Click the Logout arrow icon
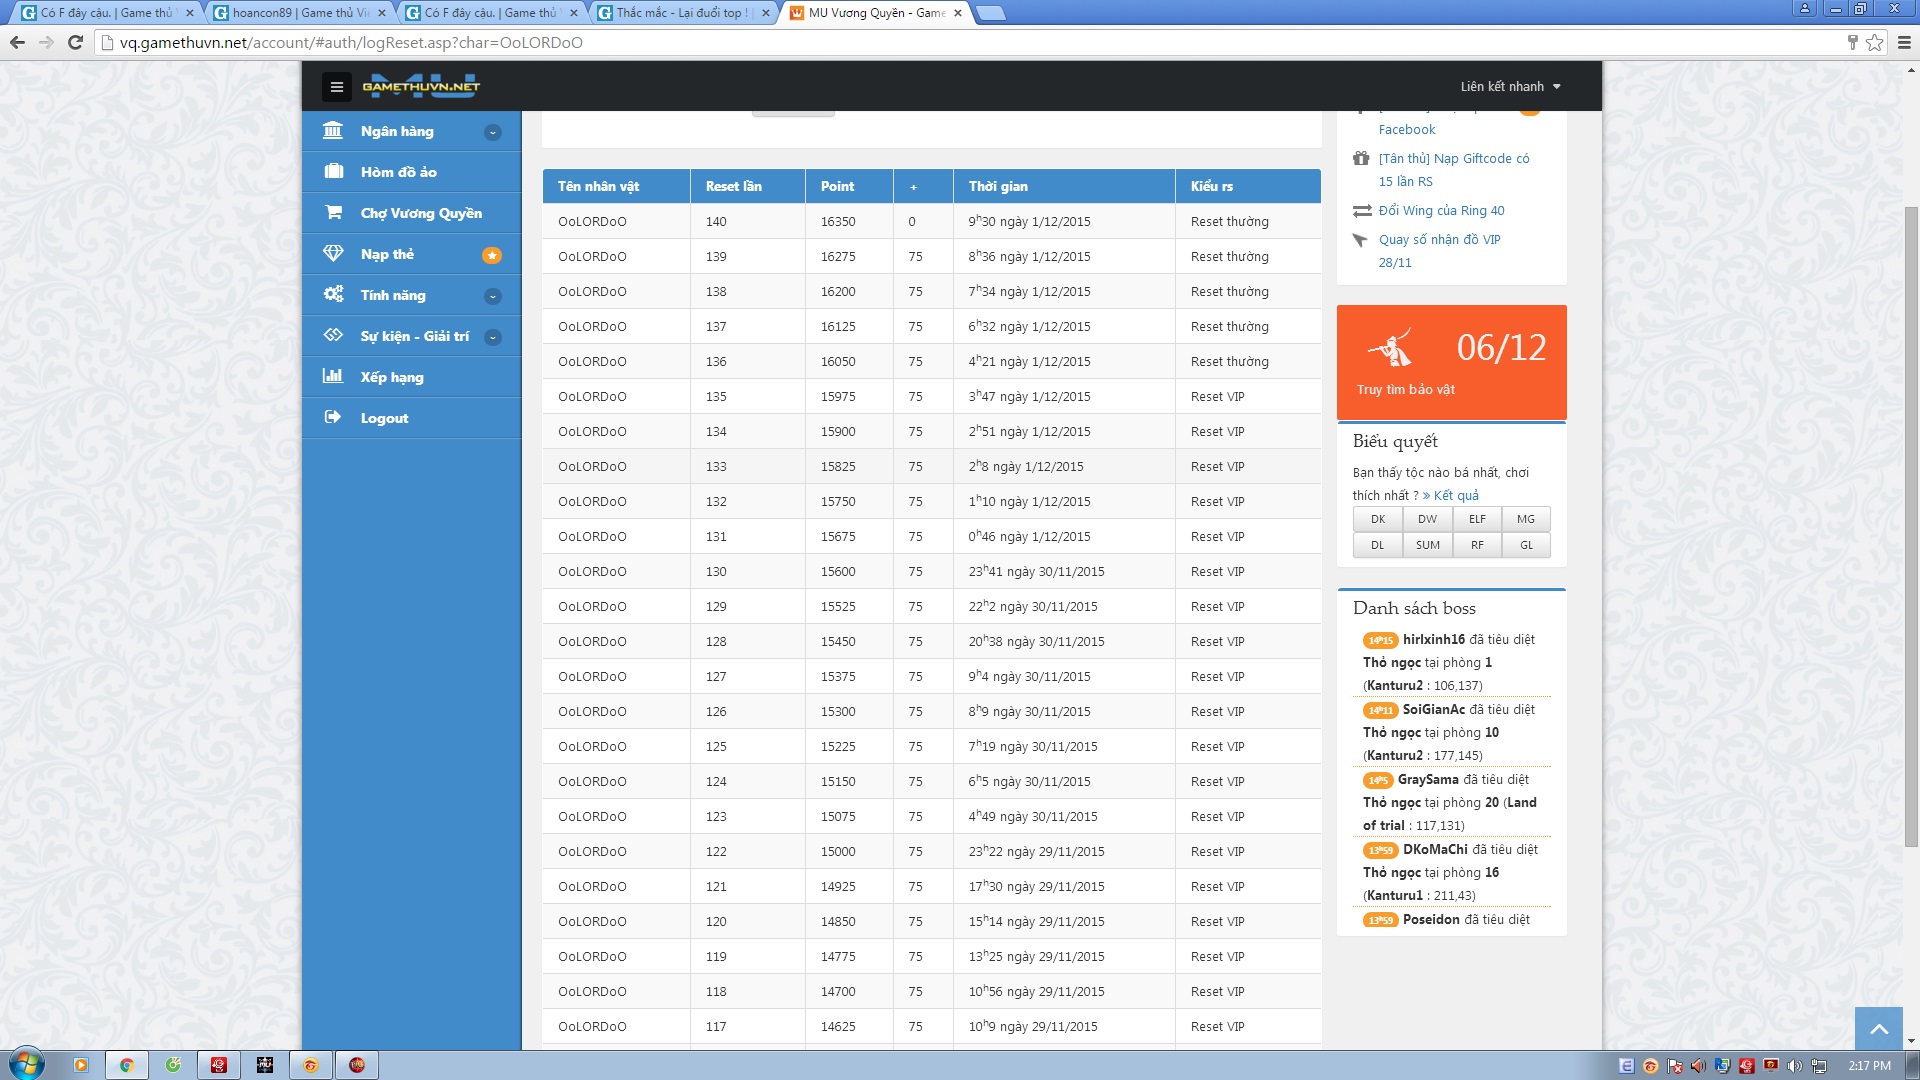Image resolution: width=1920 pixels, height=1080 pixels. pyautogui.click(x=333, y=418)
